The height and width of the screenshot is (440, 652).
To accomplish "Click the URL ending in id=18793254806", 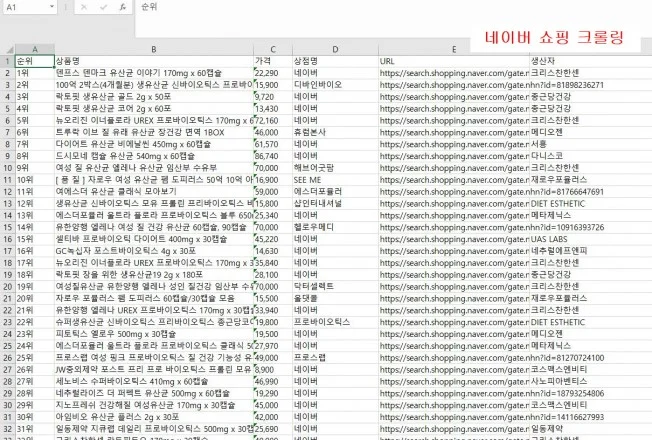I will point(491,393).
